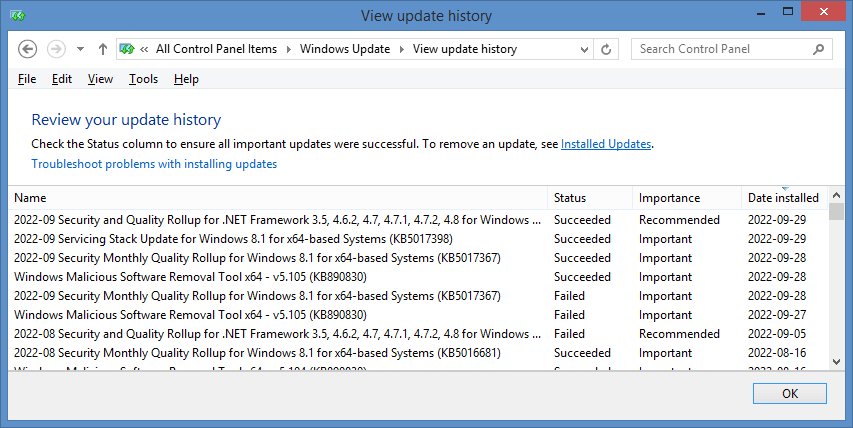Sort list by Status column header
Viewport: 853px width, 428px height.
570,198
